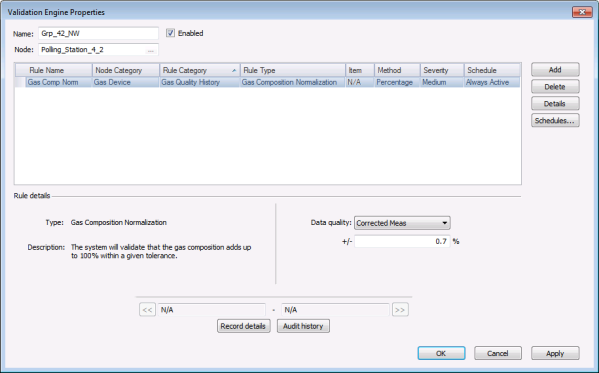This screenshot has width=599, height=373.
Task: Click the Gas Quality History cell
Action: click(x=200, y=82)
